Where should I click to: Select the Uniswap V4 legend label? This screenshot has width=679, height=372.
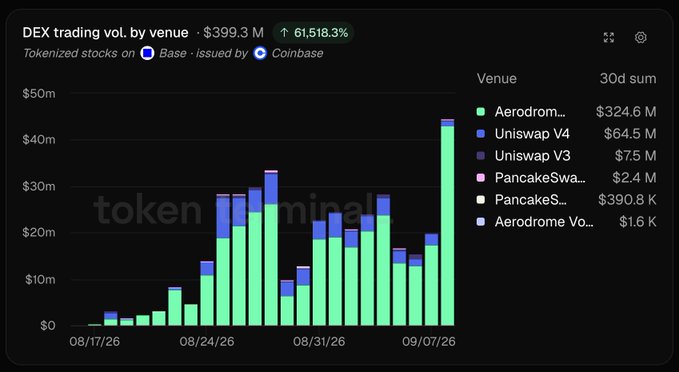click(532, 134)
